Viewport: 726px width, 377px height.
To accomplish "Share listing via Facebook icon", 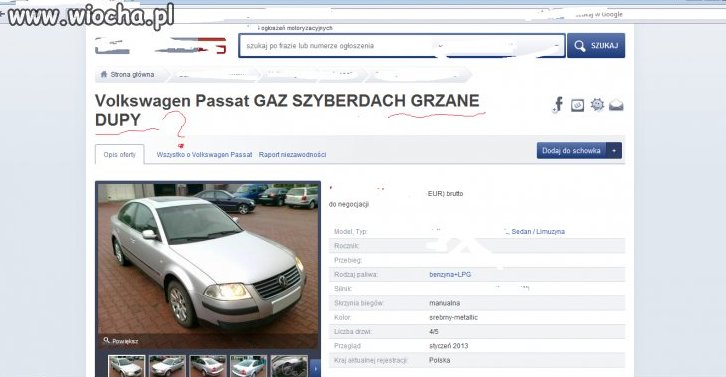I will tap(558, 105).
